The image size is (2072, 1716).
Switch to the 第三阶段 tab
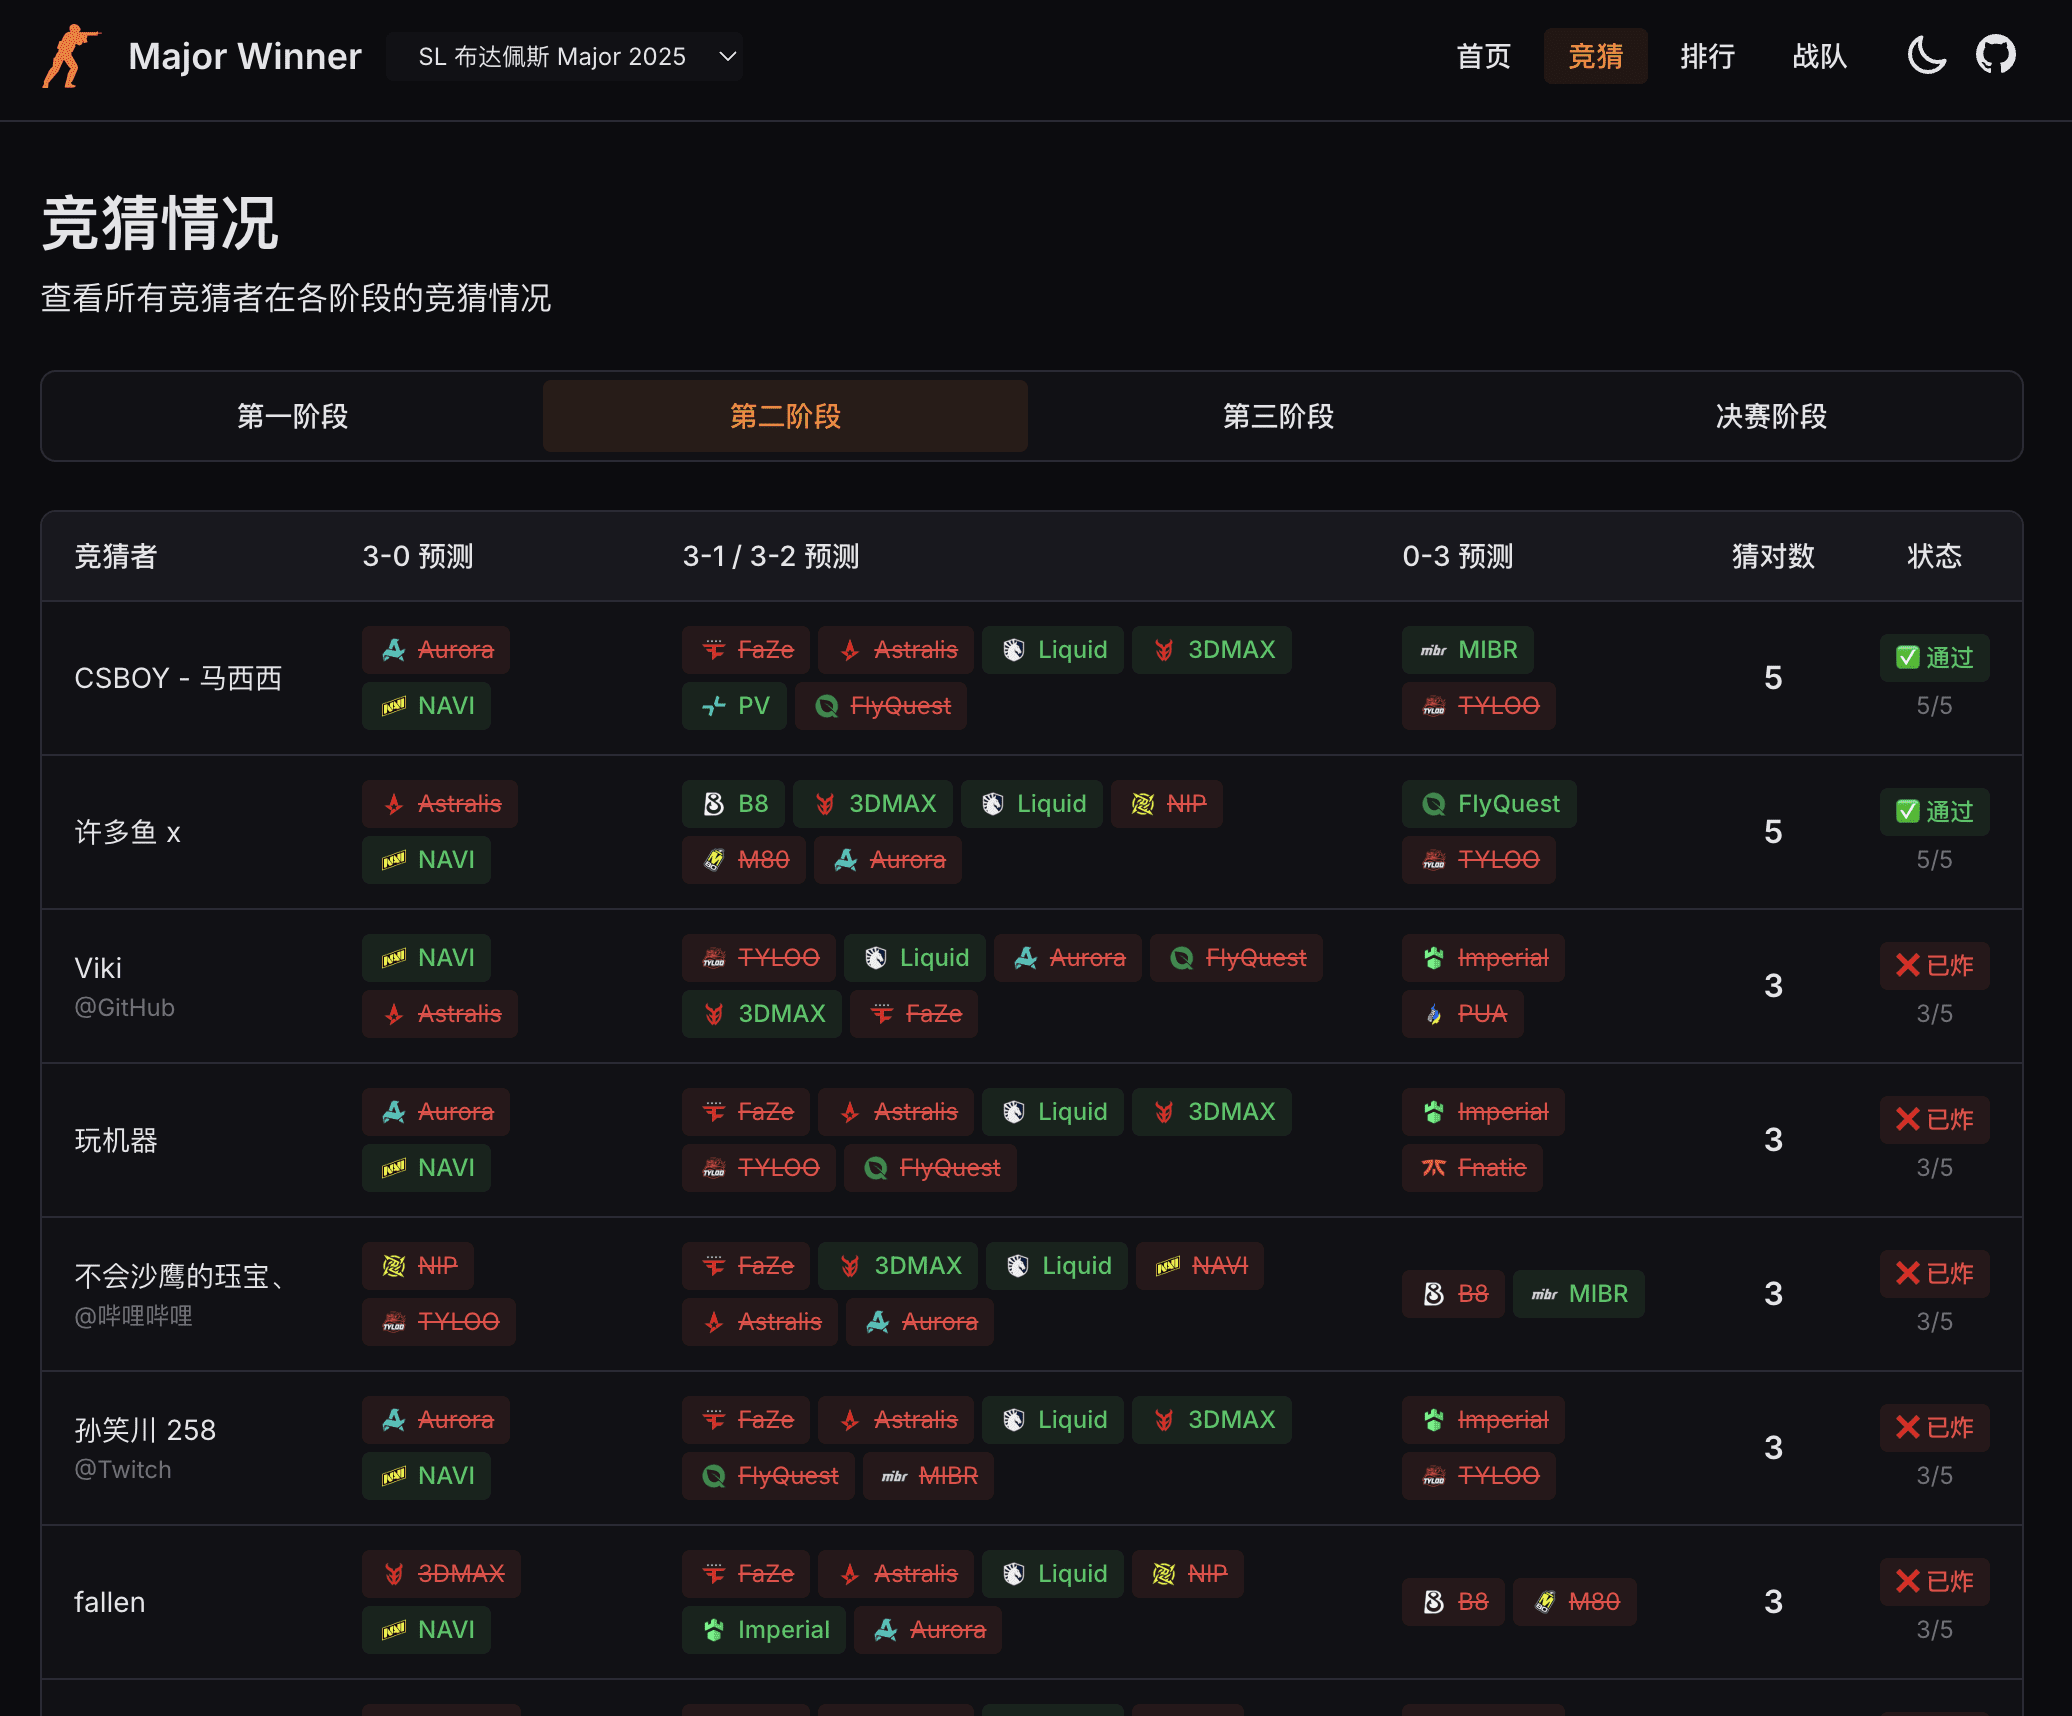point(1278,416)
